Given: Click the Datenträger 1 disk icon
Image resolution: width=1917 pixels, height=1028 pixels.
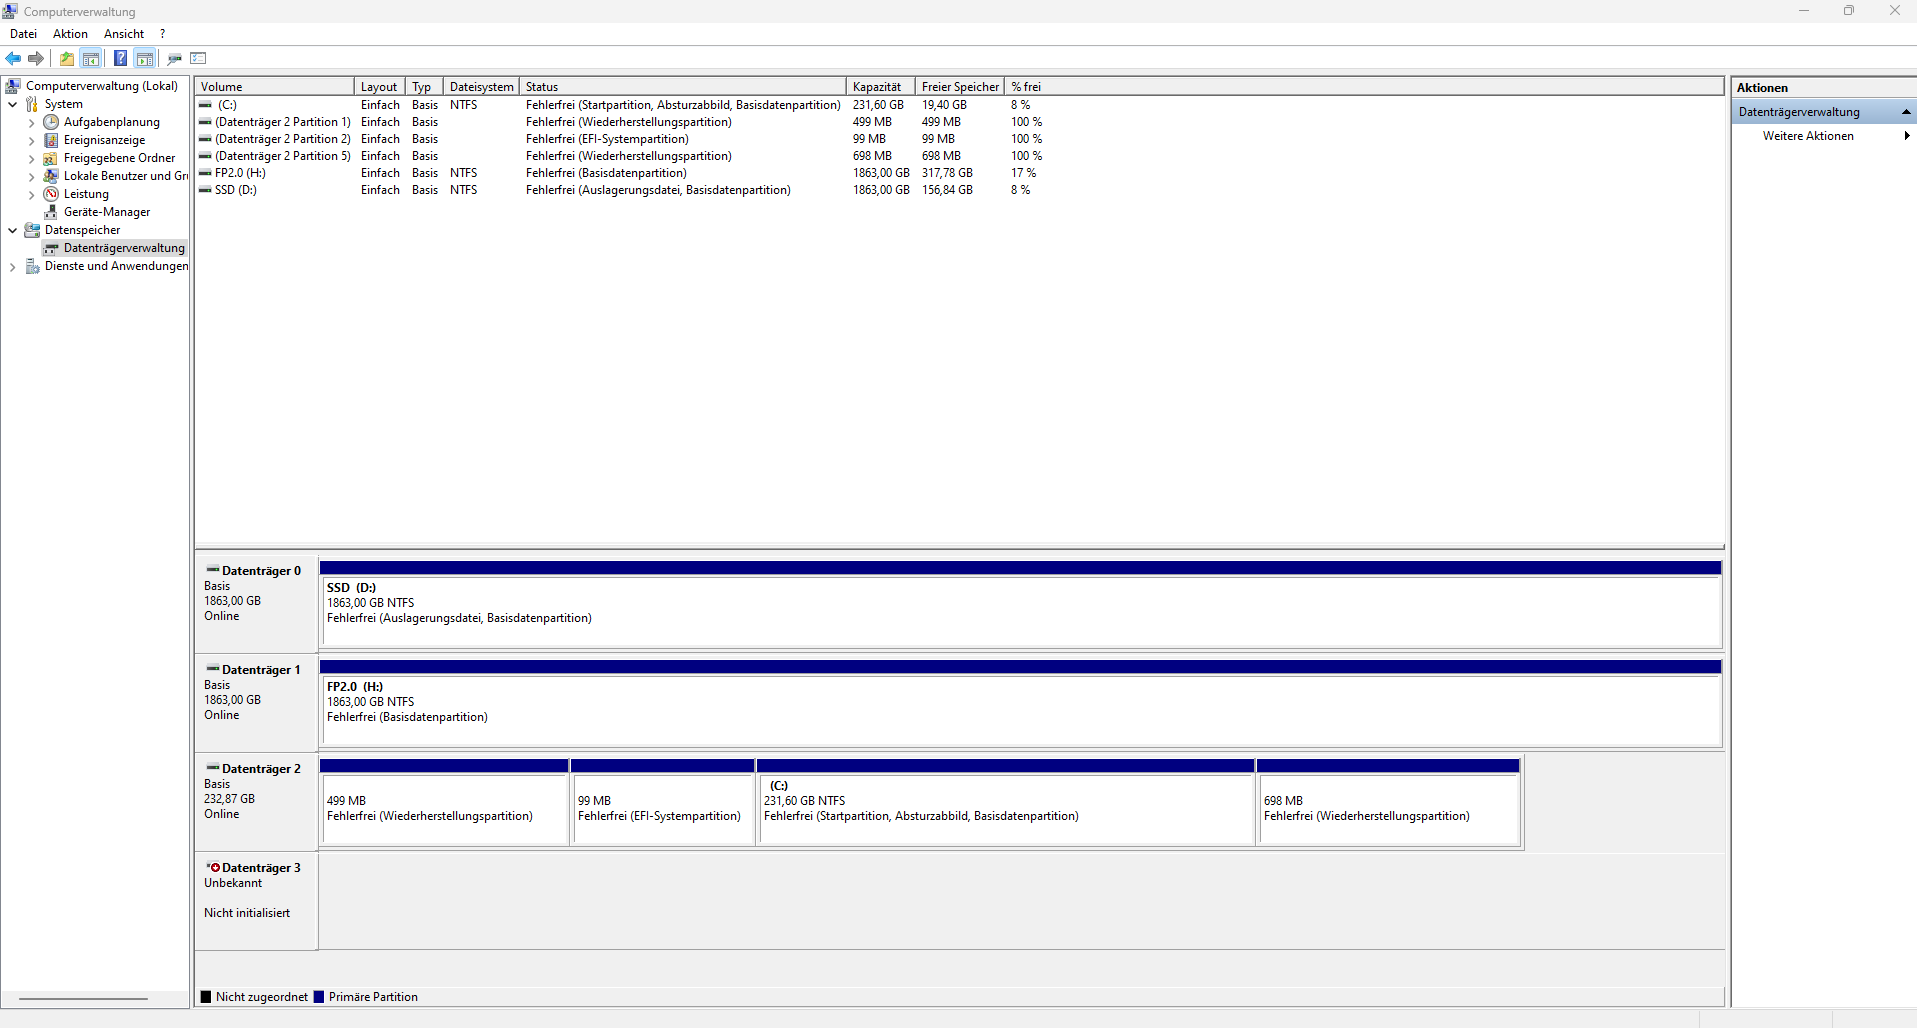Looking at the screenshot, I should (213, 669).
